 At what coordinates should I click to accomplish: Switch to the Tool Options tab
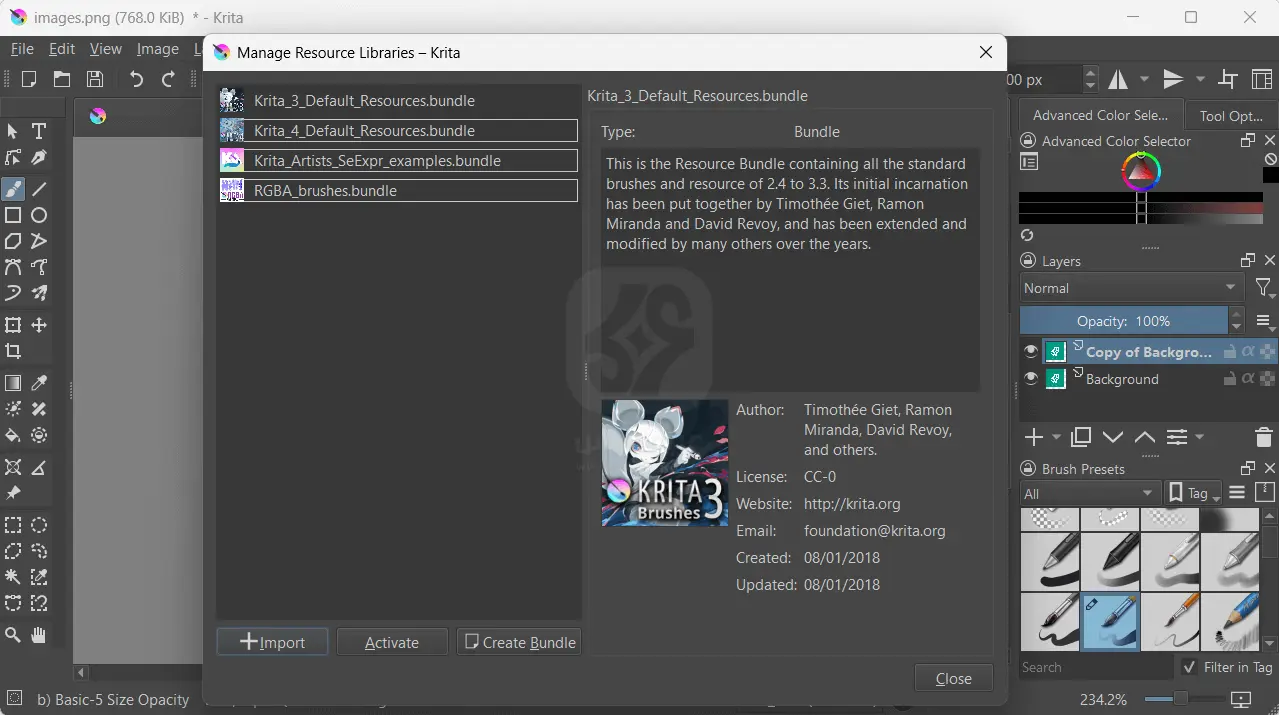pos(1230,115)
